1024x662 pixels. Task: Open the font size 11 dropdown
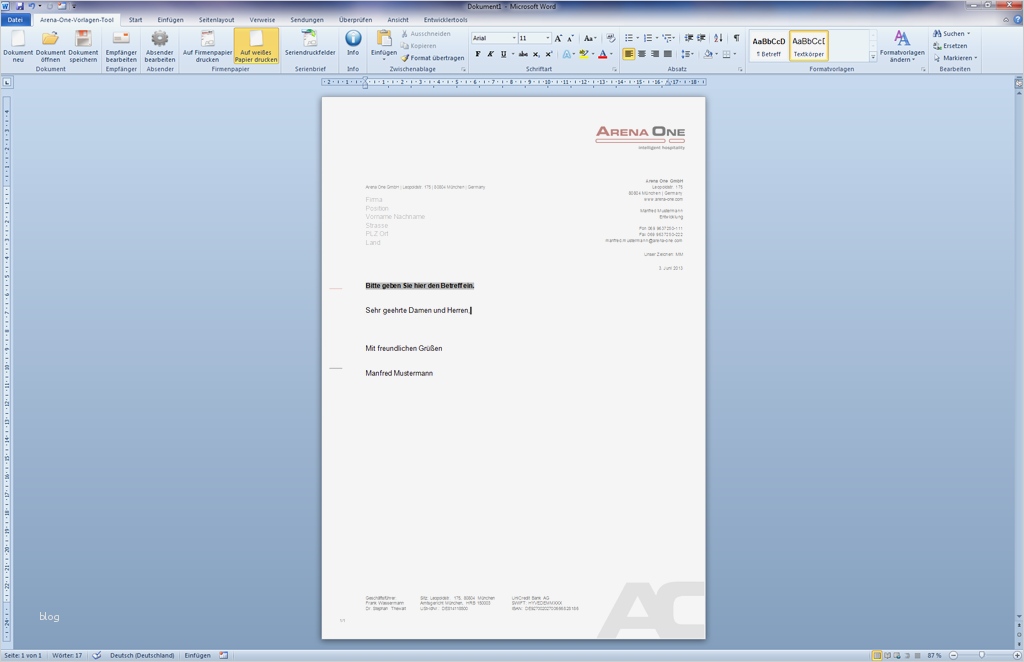pyautogui.click(x=546, y=37)
